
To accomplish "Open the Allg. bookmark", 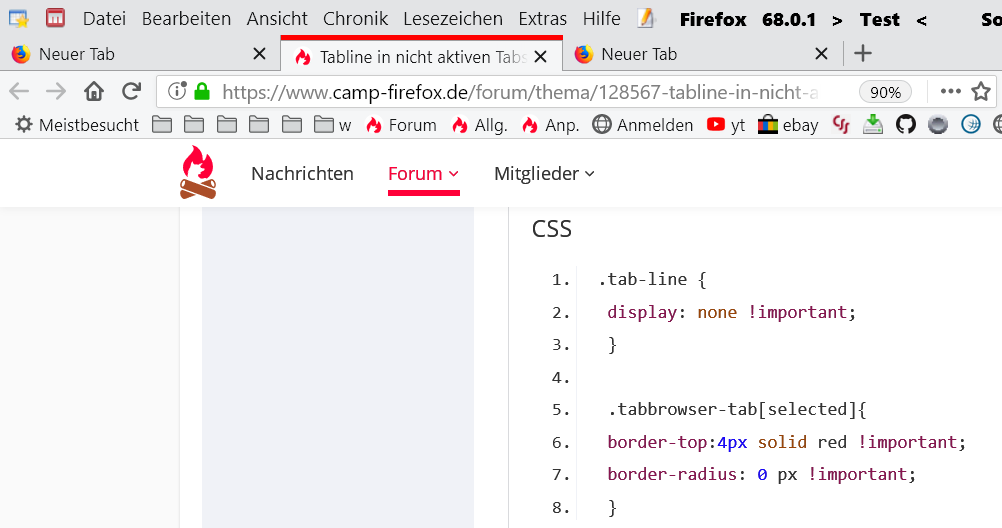I will 479,125.
